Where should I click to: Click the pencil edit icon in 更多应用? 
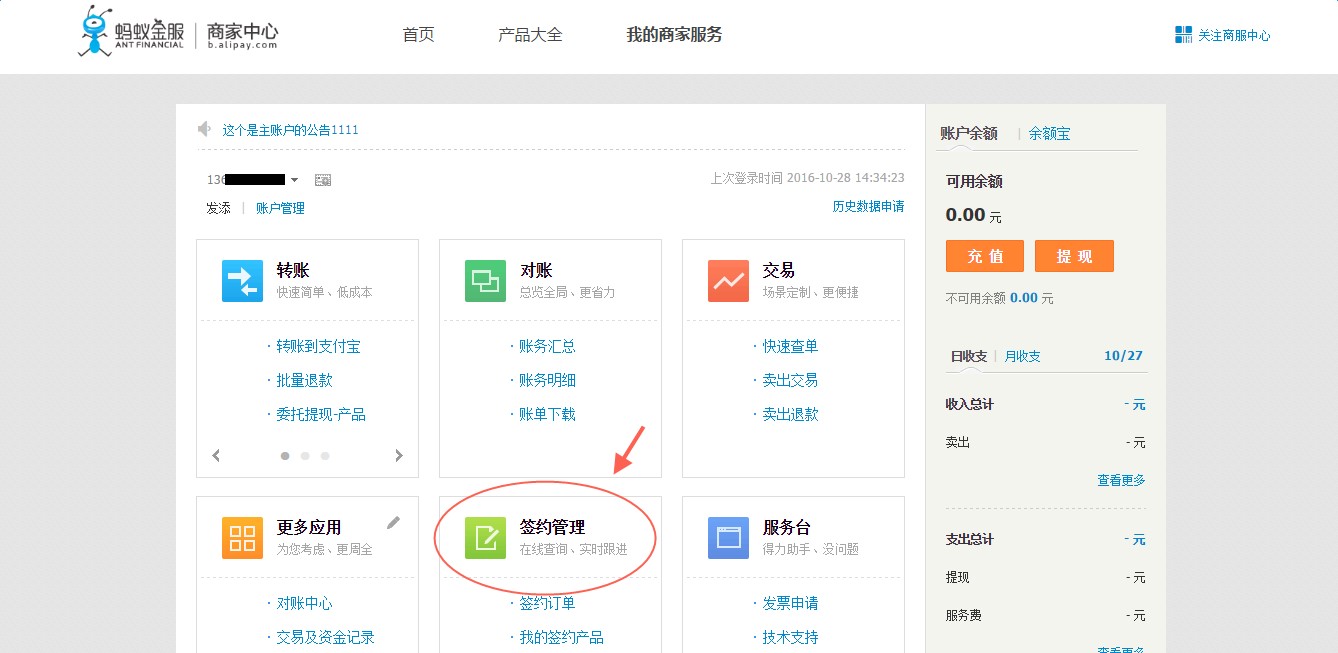pos(394,522)
